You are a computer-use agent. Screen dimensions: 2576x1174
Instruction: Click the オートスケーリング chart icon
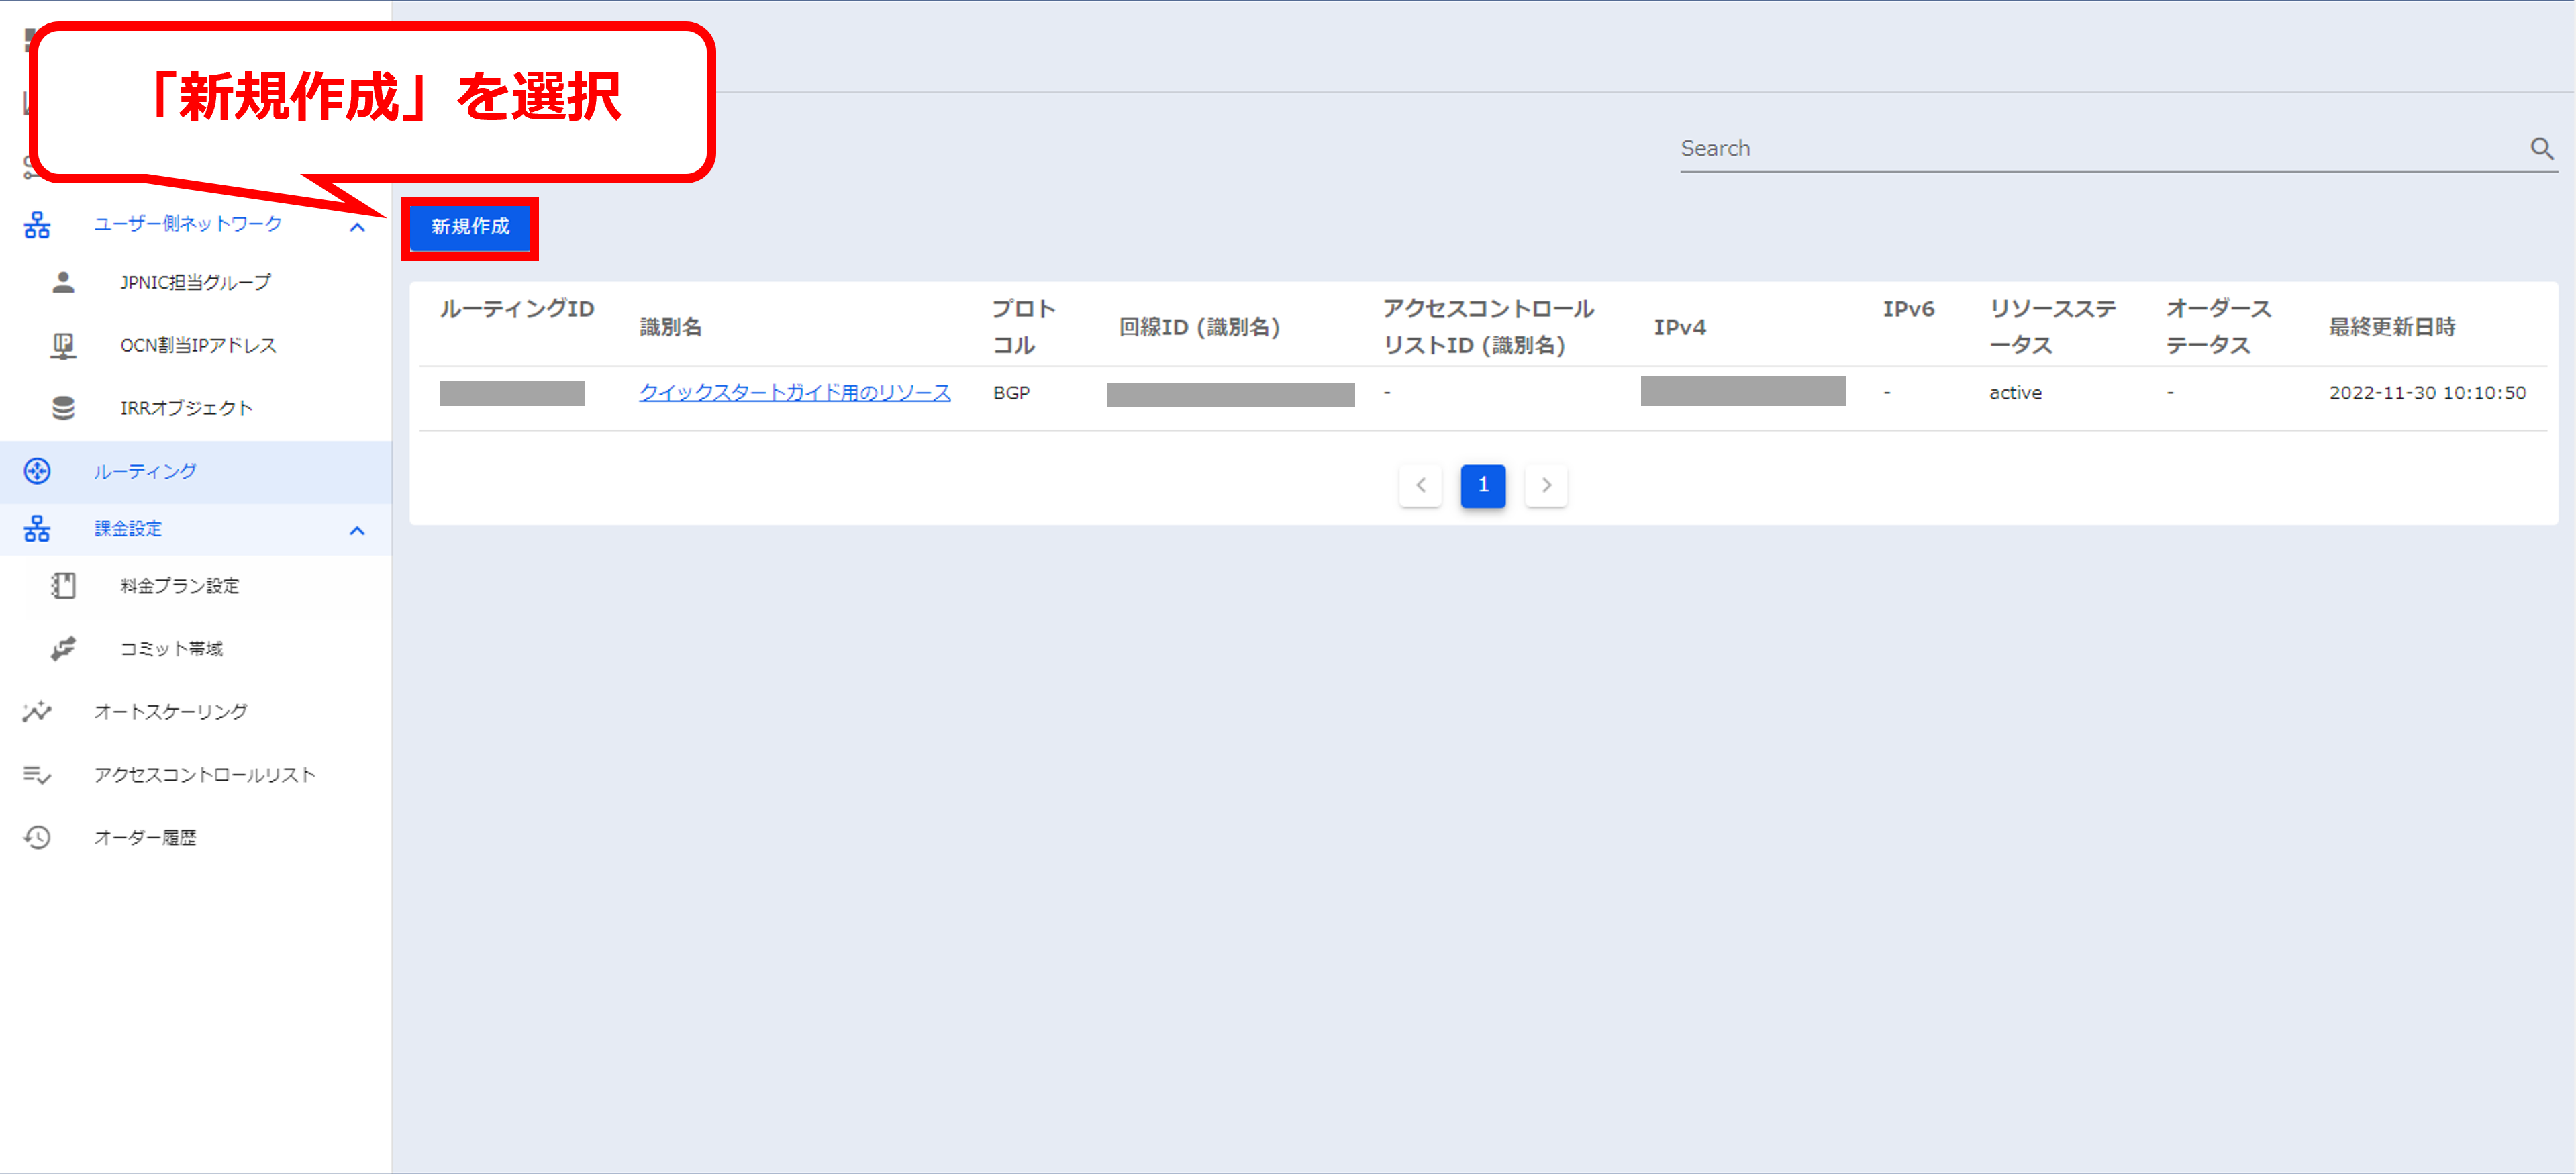point(37,712)
